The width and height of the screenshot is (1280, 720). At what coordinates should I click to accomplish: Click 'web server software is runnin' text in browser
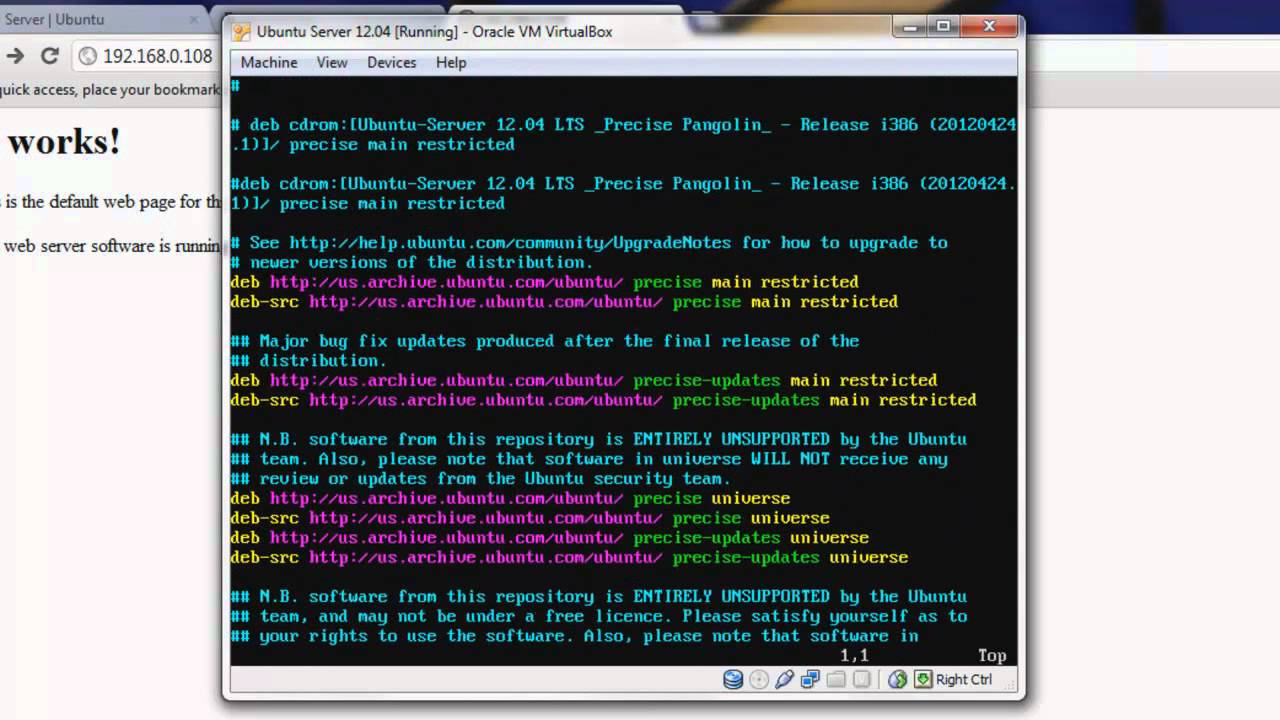click(x=111, y=245)
